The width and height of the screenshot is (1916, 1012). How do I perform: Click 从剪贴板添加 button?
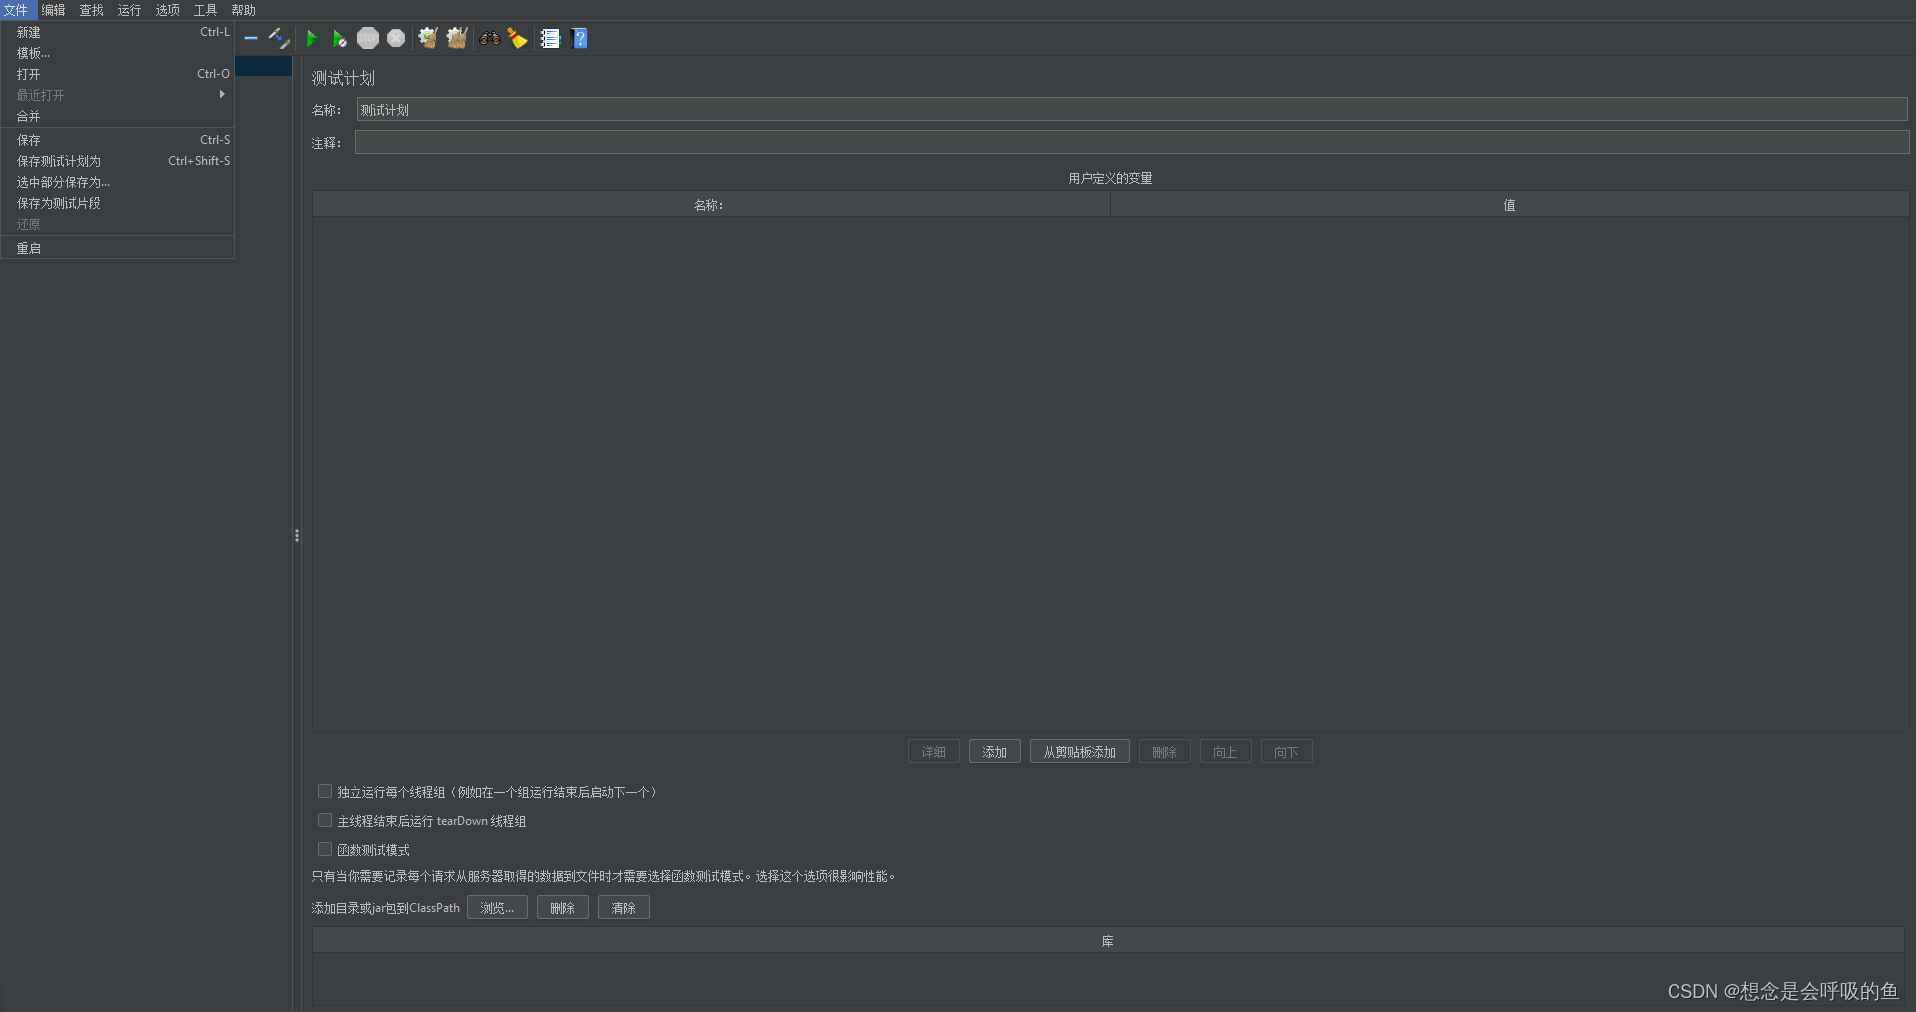pos(1079,752)
